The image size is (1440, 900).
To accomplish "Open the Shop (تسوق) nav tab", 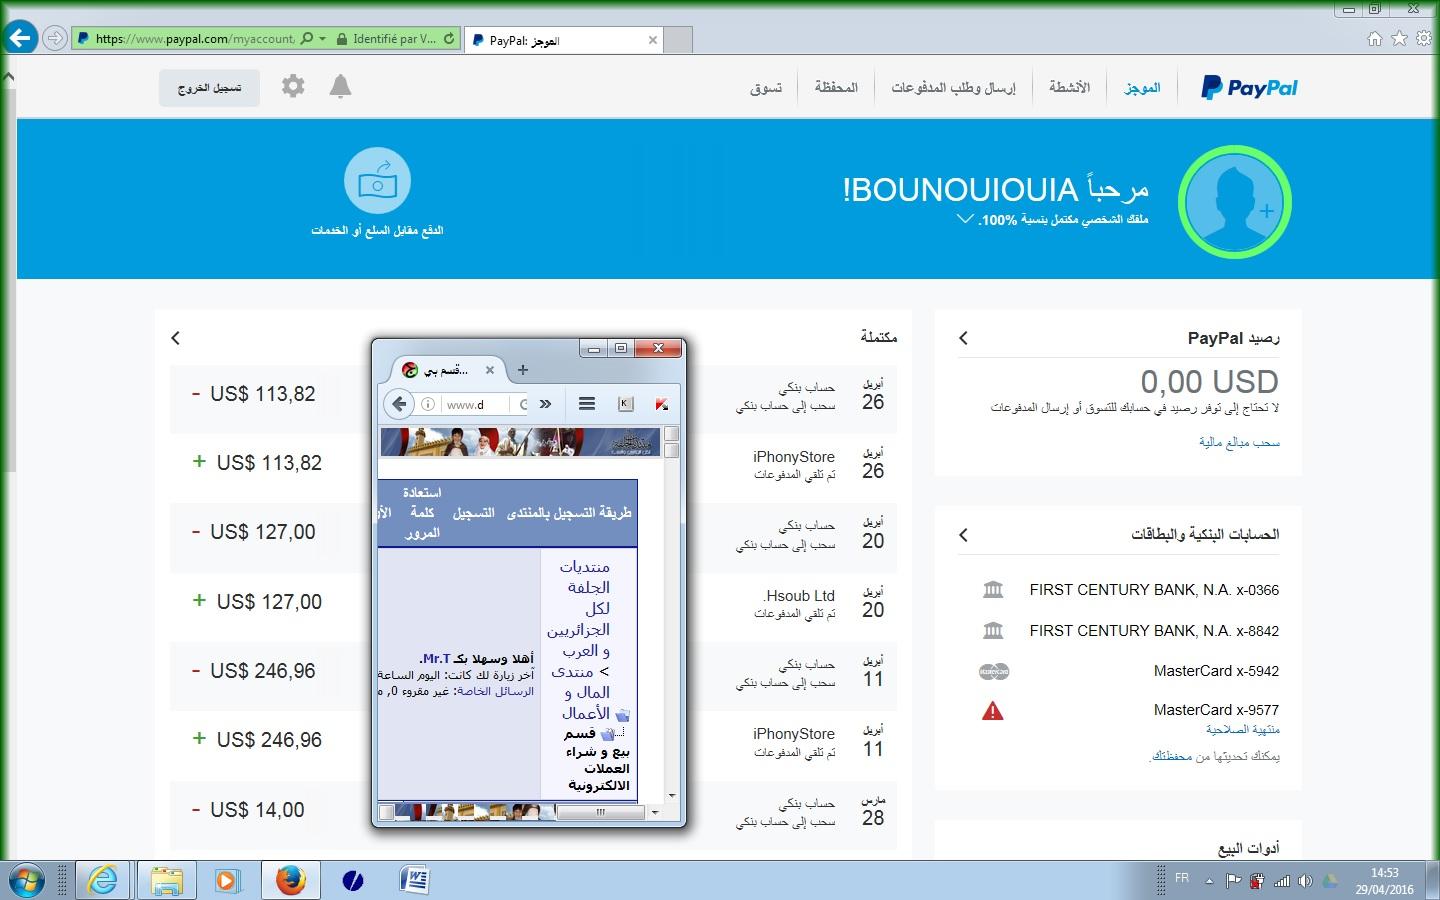I will 766,87.
